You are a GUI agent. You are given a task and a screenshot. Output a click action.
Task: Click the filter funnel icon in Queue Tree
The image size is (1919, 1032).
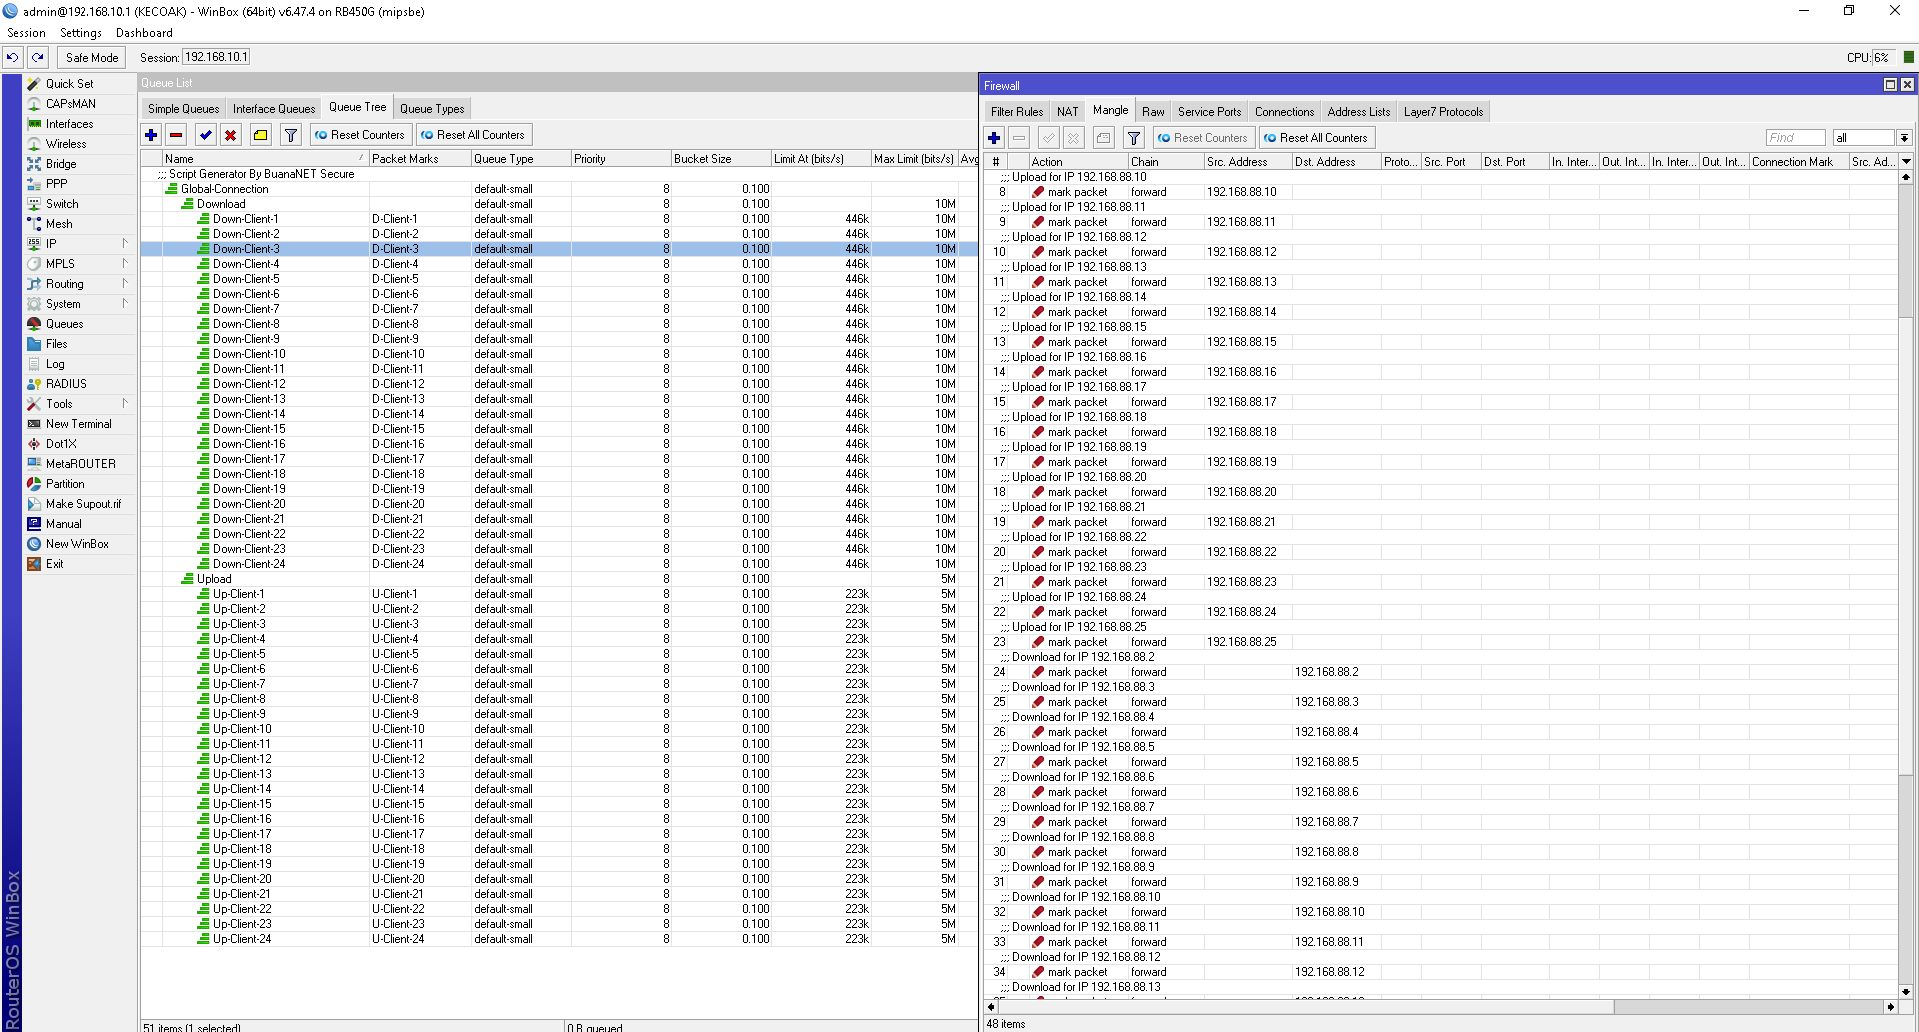290,134
